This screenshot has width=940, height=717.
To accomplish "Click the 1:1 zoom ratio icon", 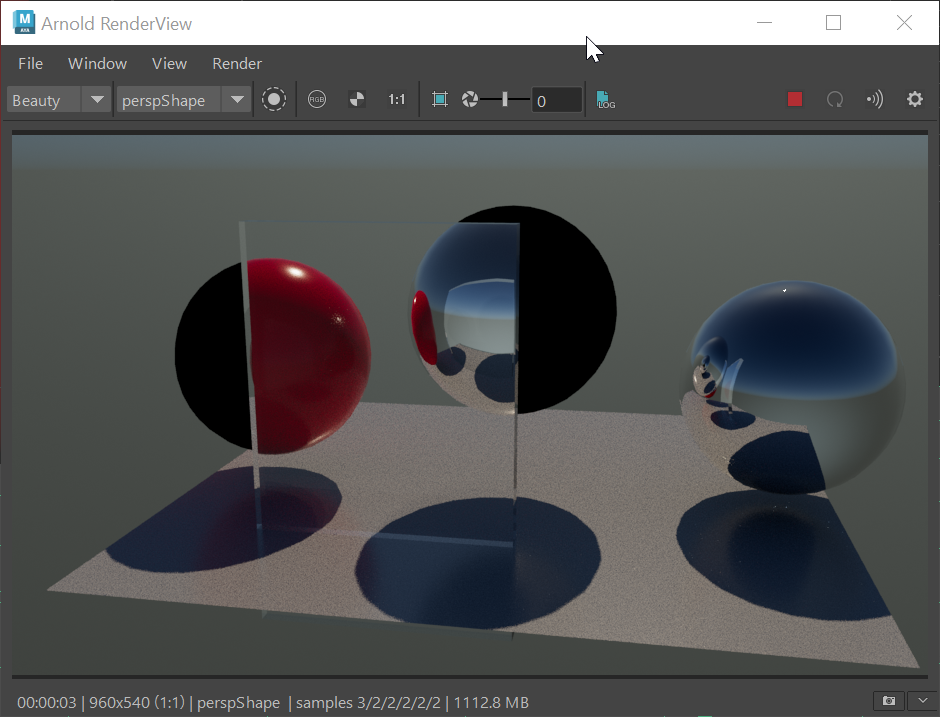I will [x=396, y=99].
